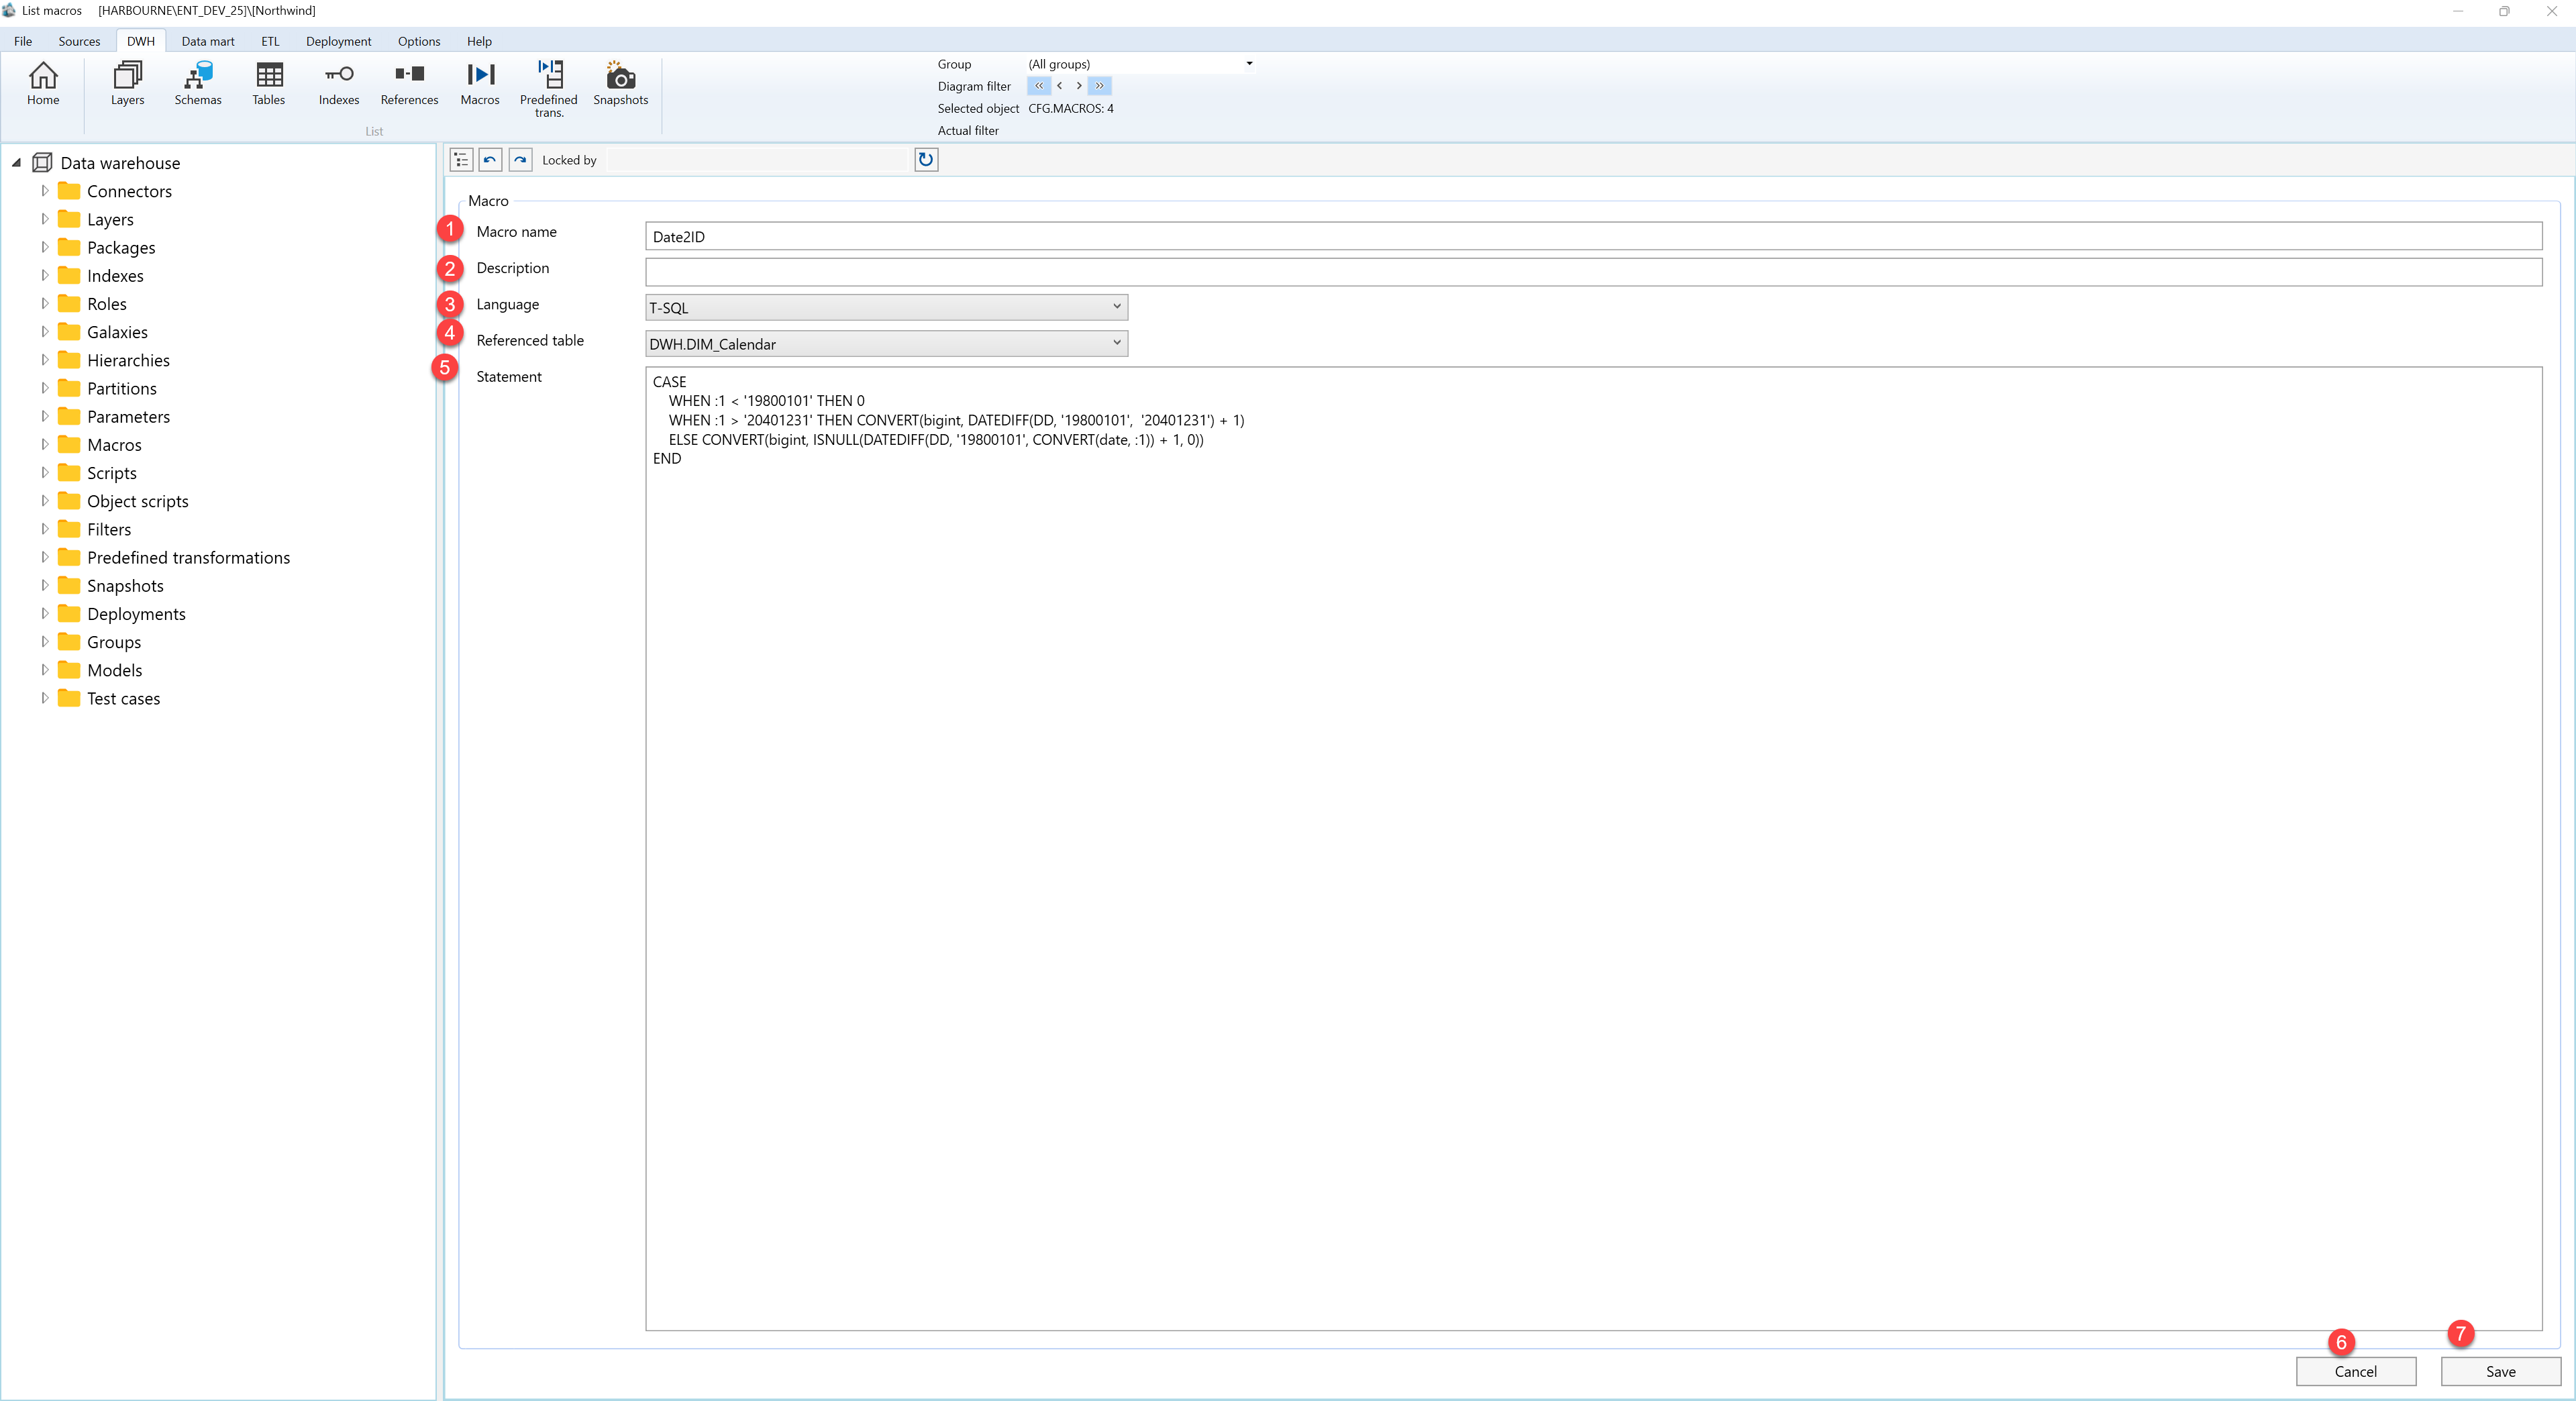This screenshot has width=2576, height=1401.
Task: Click the refresh lock icon
Action: click(926, 160)
